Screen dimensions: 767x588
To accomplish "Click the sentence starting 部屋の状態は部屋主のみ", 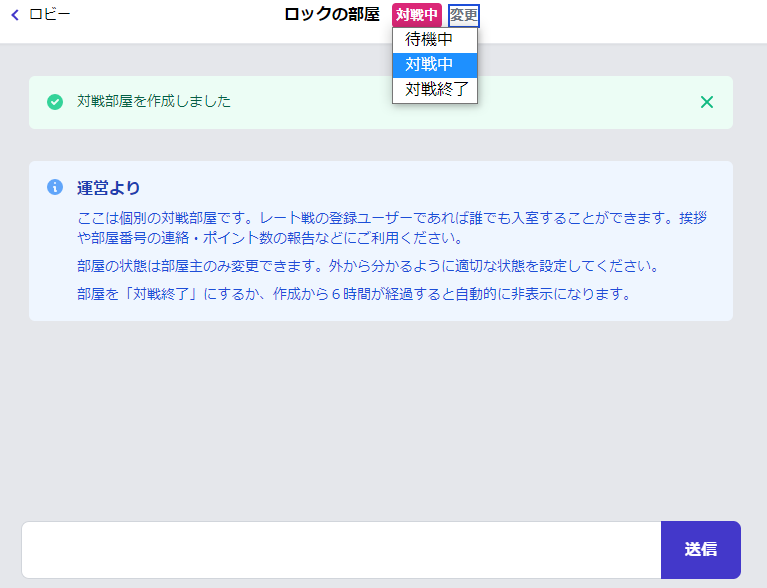I will click(x=368, y=266).
